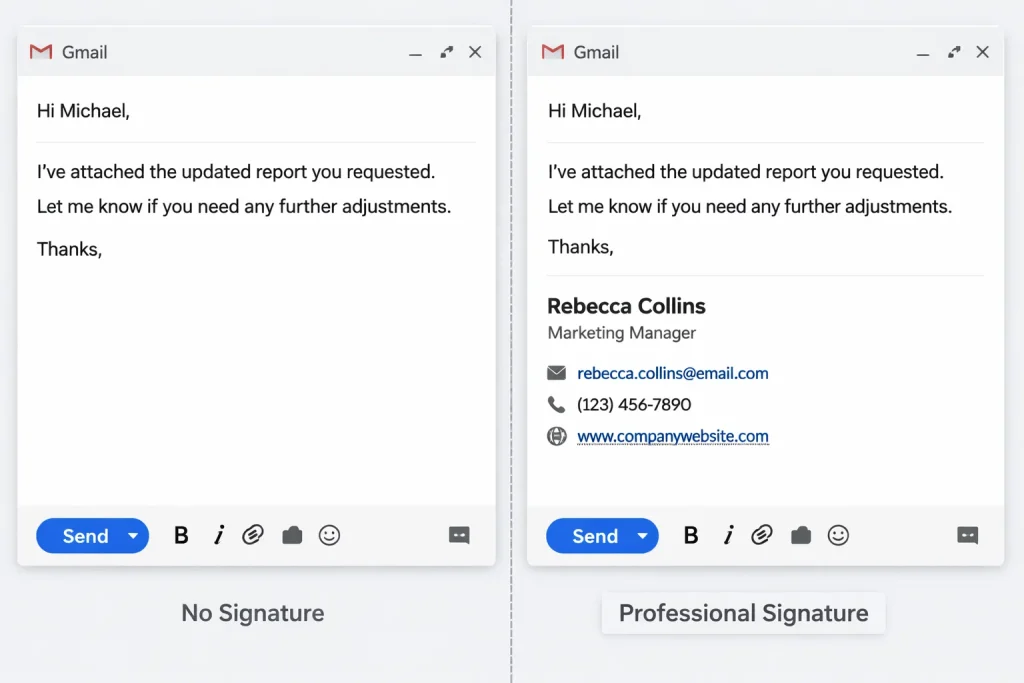Image resolution: width=1024 pixels, height=683 pixels.
Task: Click the globe icon beside the website link
Action: [557, 436]
